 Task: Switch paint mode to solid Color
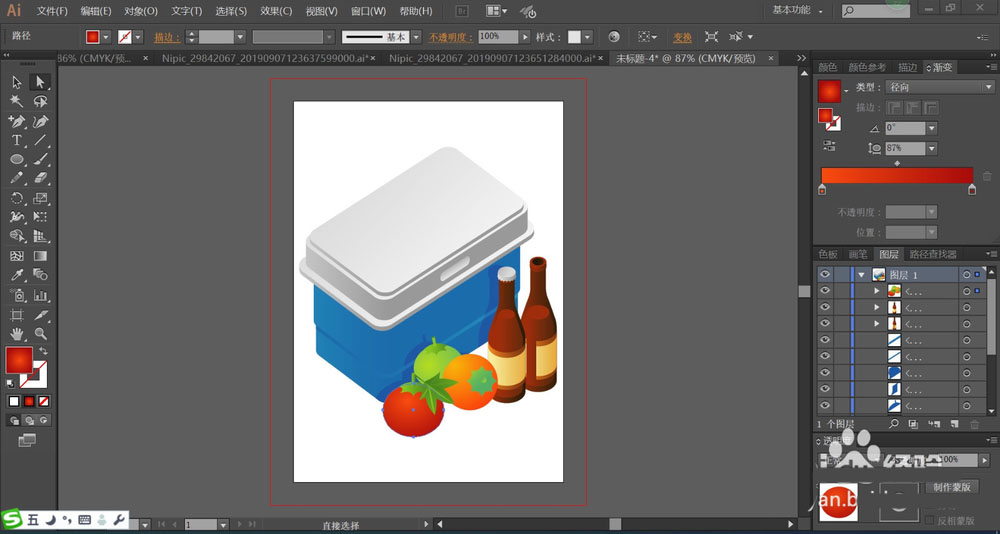(x=14, y=401)
